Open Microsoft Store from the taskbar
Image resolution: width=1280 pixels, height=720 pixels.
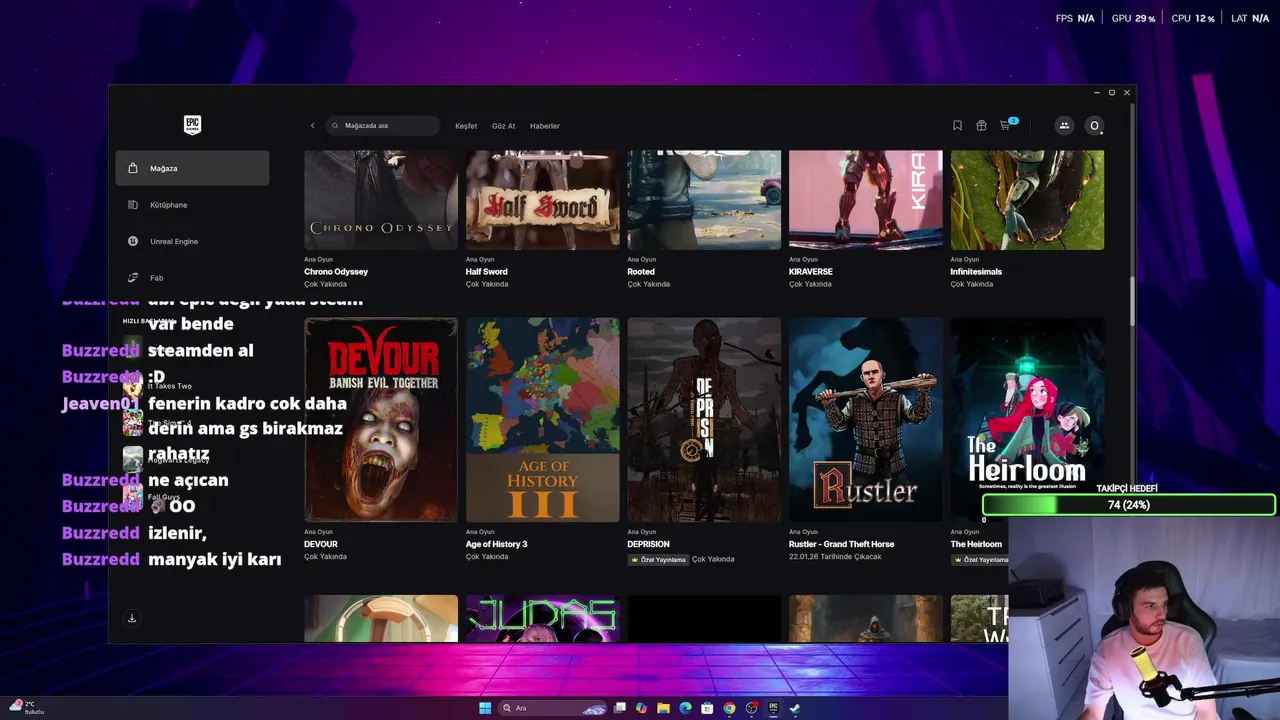pos(707,708)
